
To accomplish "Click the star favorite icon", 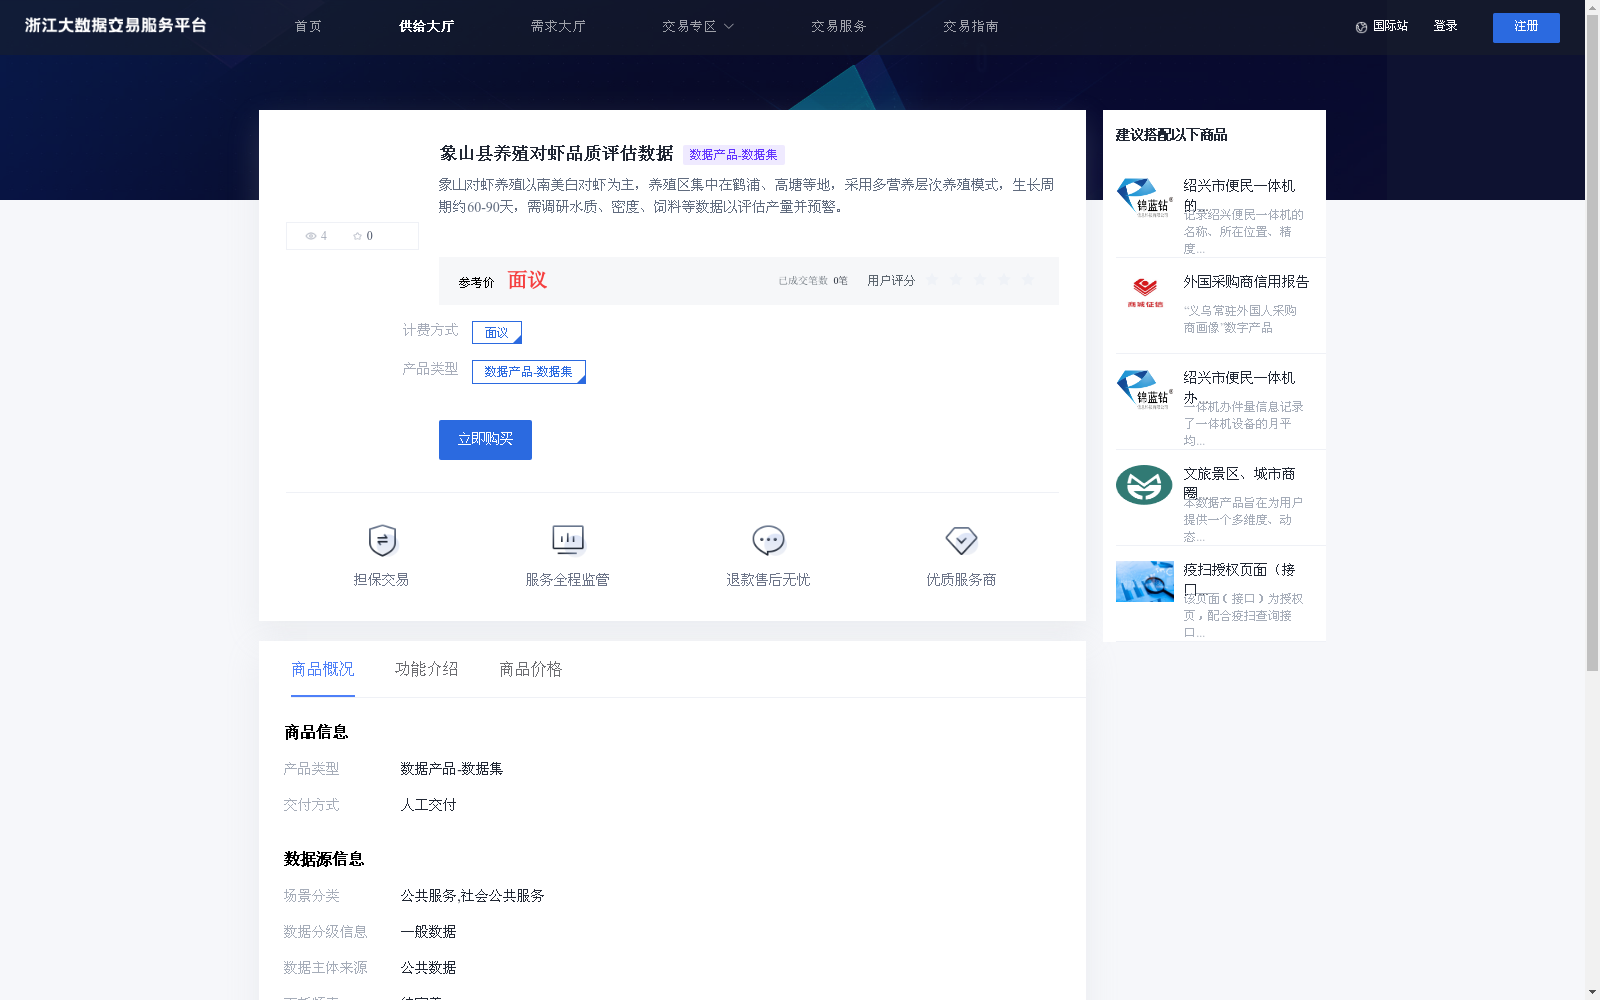I will (x=357, y=236).
